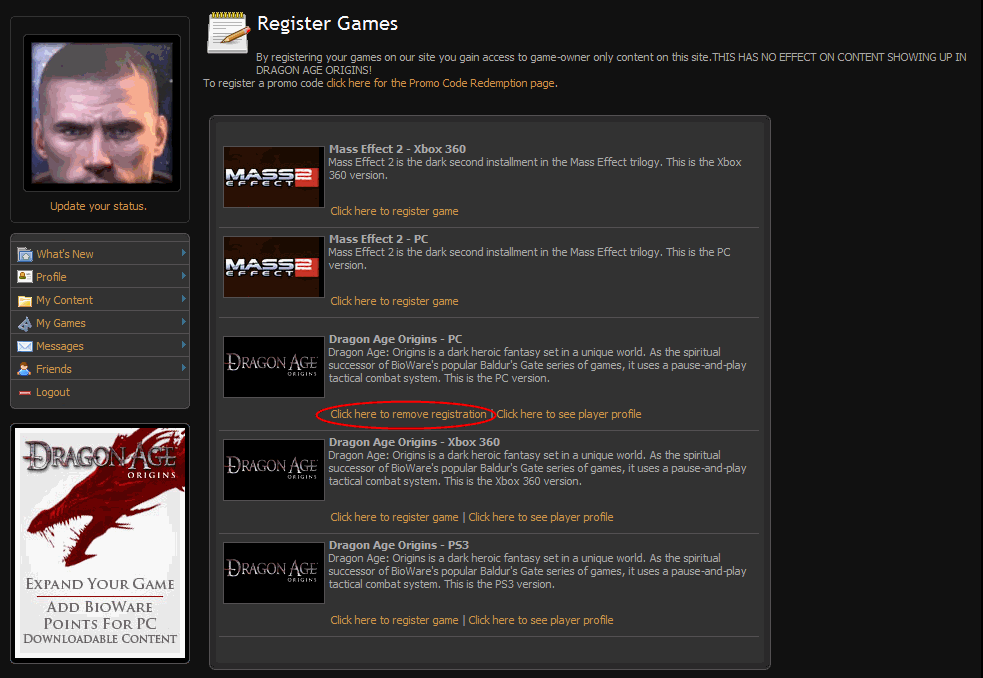Expand the Friends menu arrow
The image size is (983, 678).
click(x=184, y=368)
